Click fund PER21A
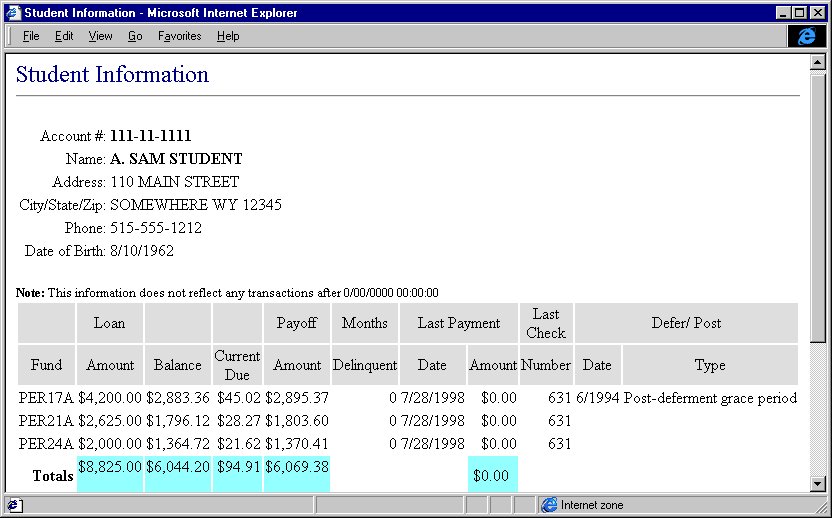Viewport: 832px width, 518px height. point(46,421)
